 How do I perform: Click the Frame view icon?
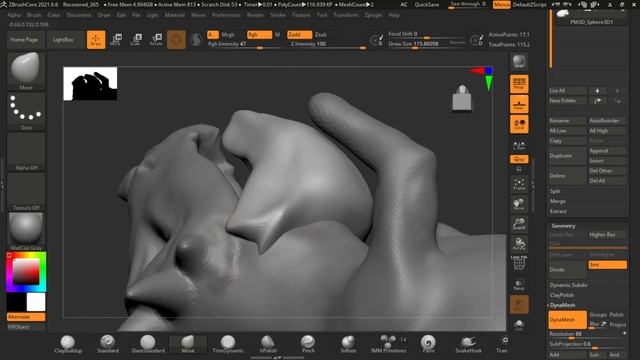coord(519,184)
